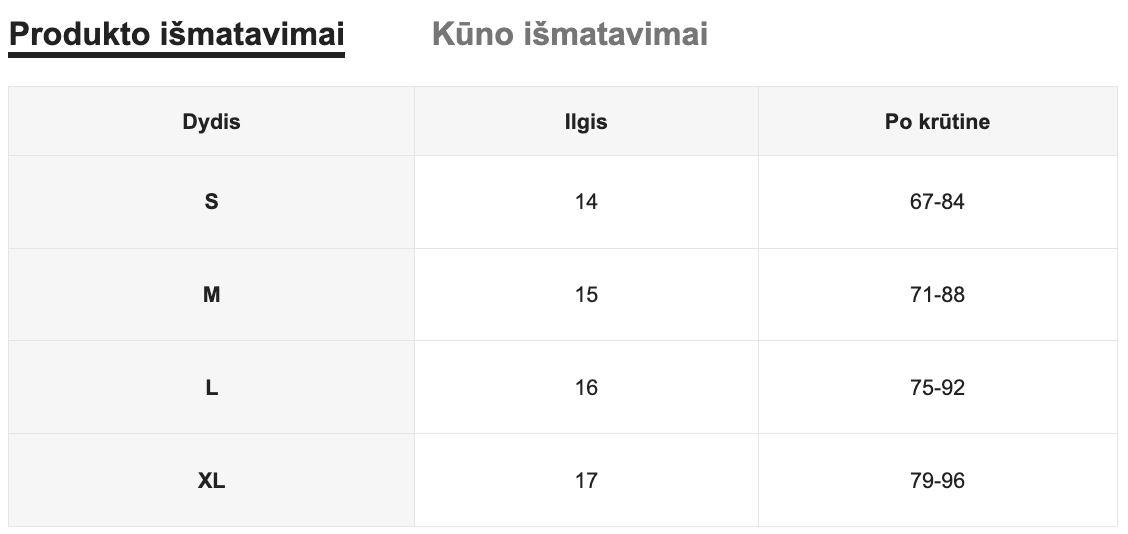
Task: Select the Produkto išmatavimai tab
Action: 176,34
